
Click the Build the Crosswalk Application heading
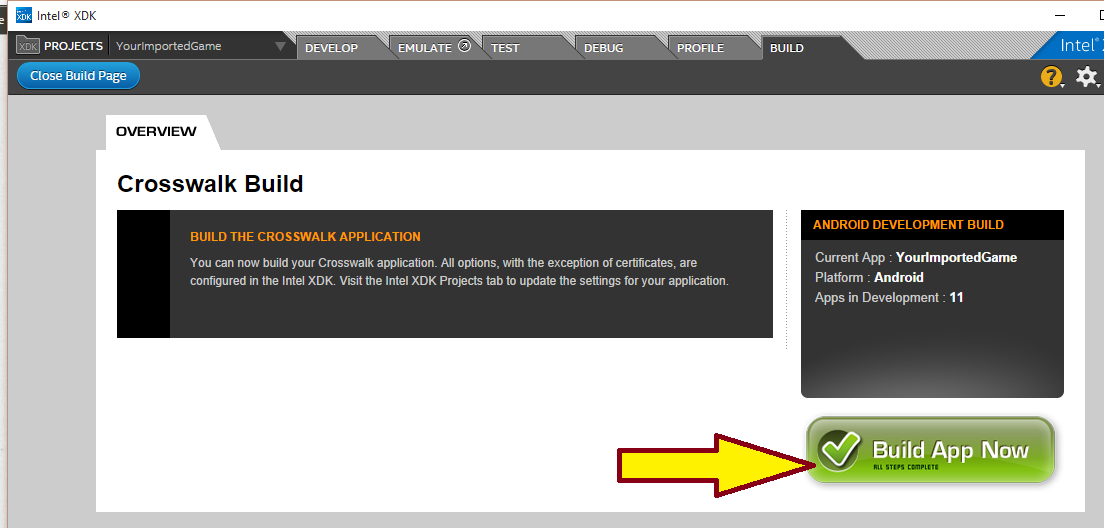click(305, 237)
